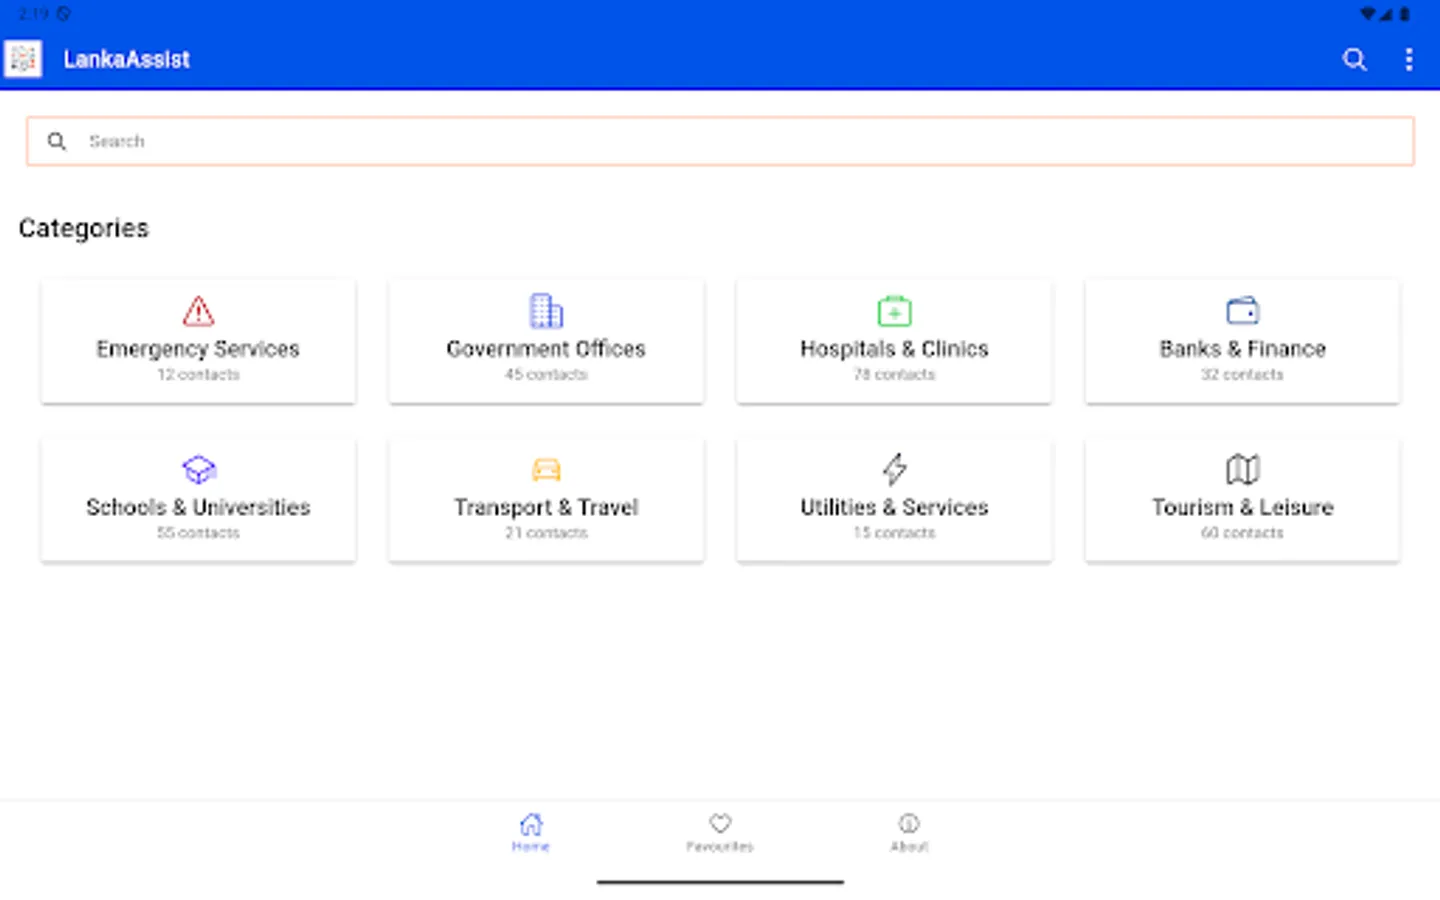Click the LankaAssist title text
Screen dimensions: 1440x900
pos(127,59)
